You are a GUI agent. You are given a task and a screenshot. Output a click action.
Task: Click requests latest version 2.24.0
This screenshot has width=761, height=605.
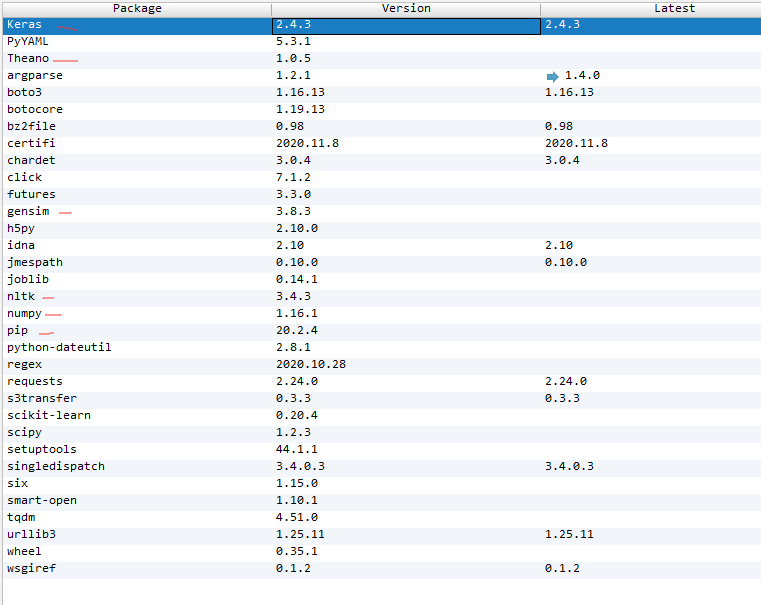pyautogui.click(x=565, y=381)
